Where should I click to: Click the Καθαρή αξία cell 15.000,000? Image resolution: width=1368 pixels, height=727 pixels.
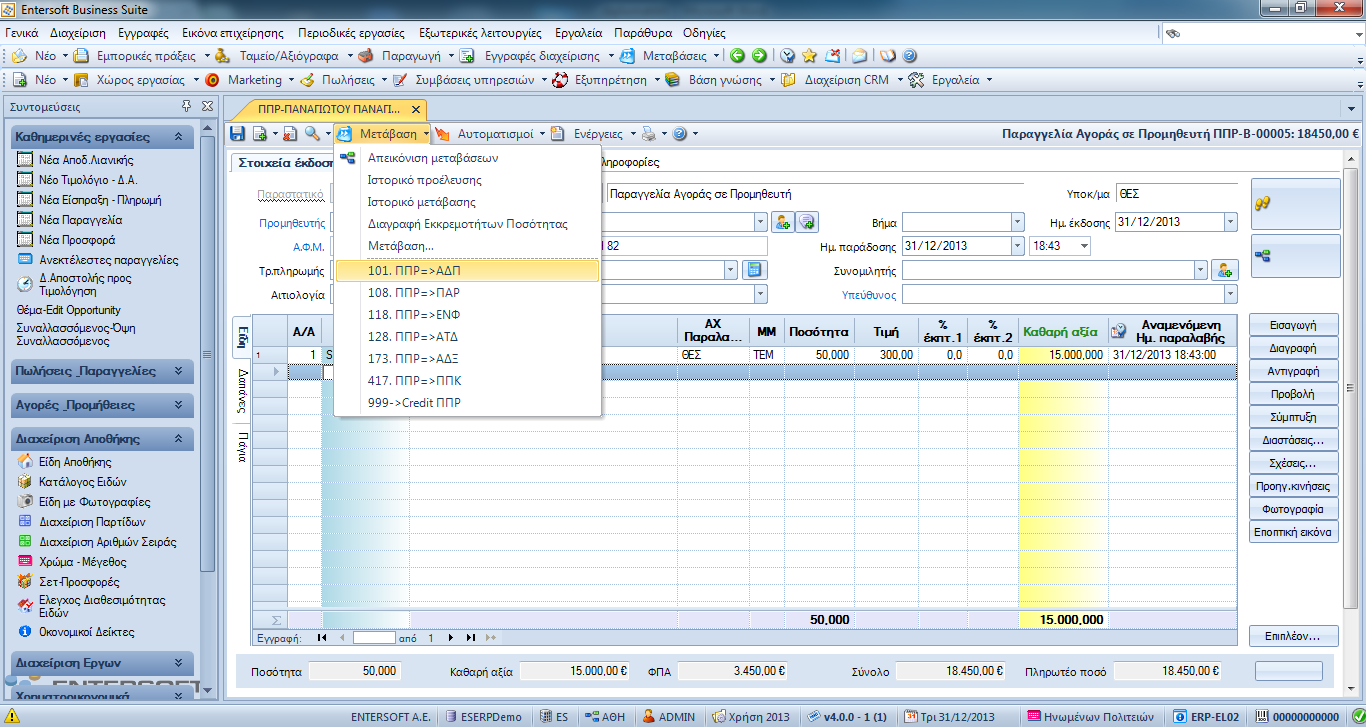[1063, 355]
